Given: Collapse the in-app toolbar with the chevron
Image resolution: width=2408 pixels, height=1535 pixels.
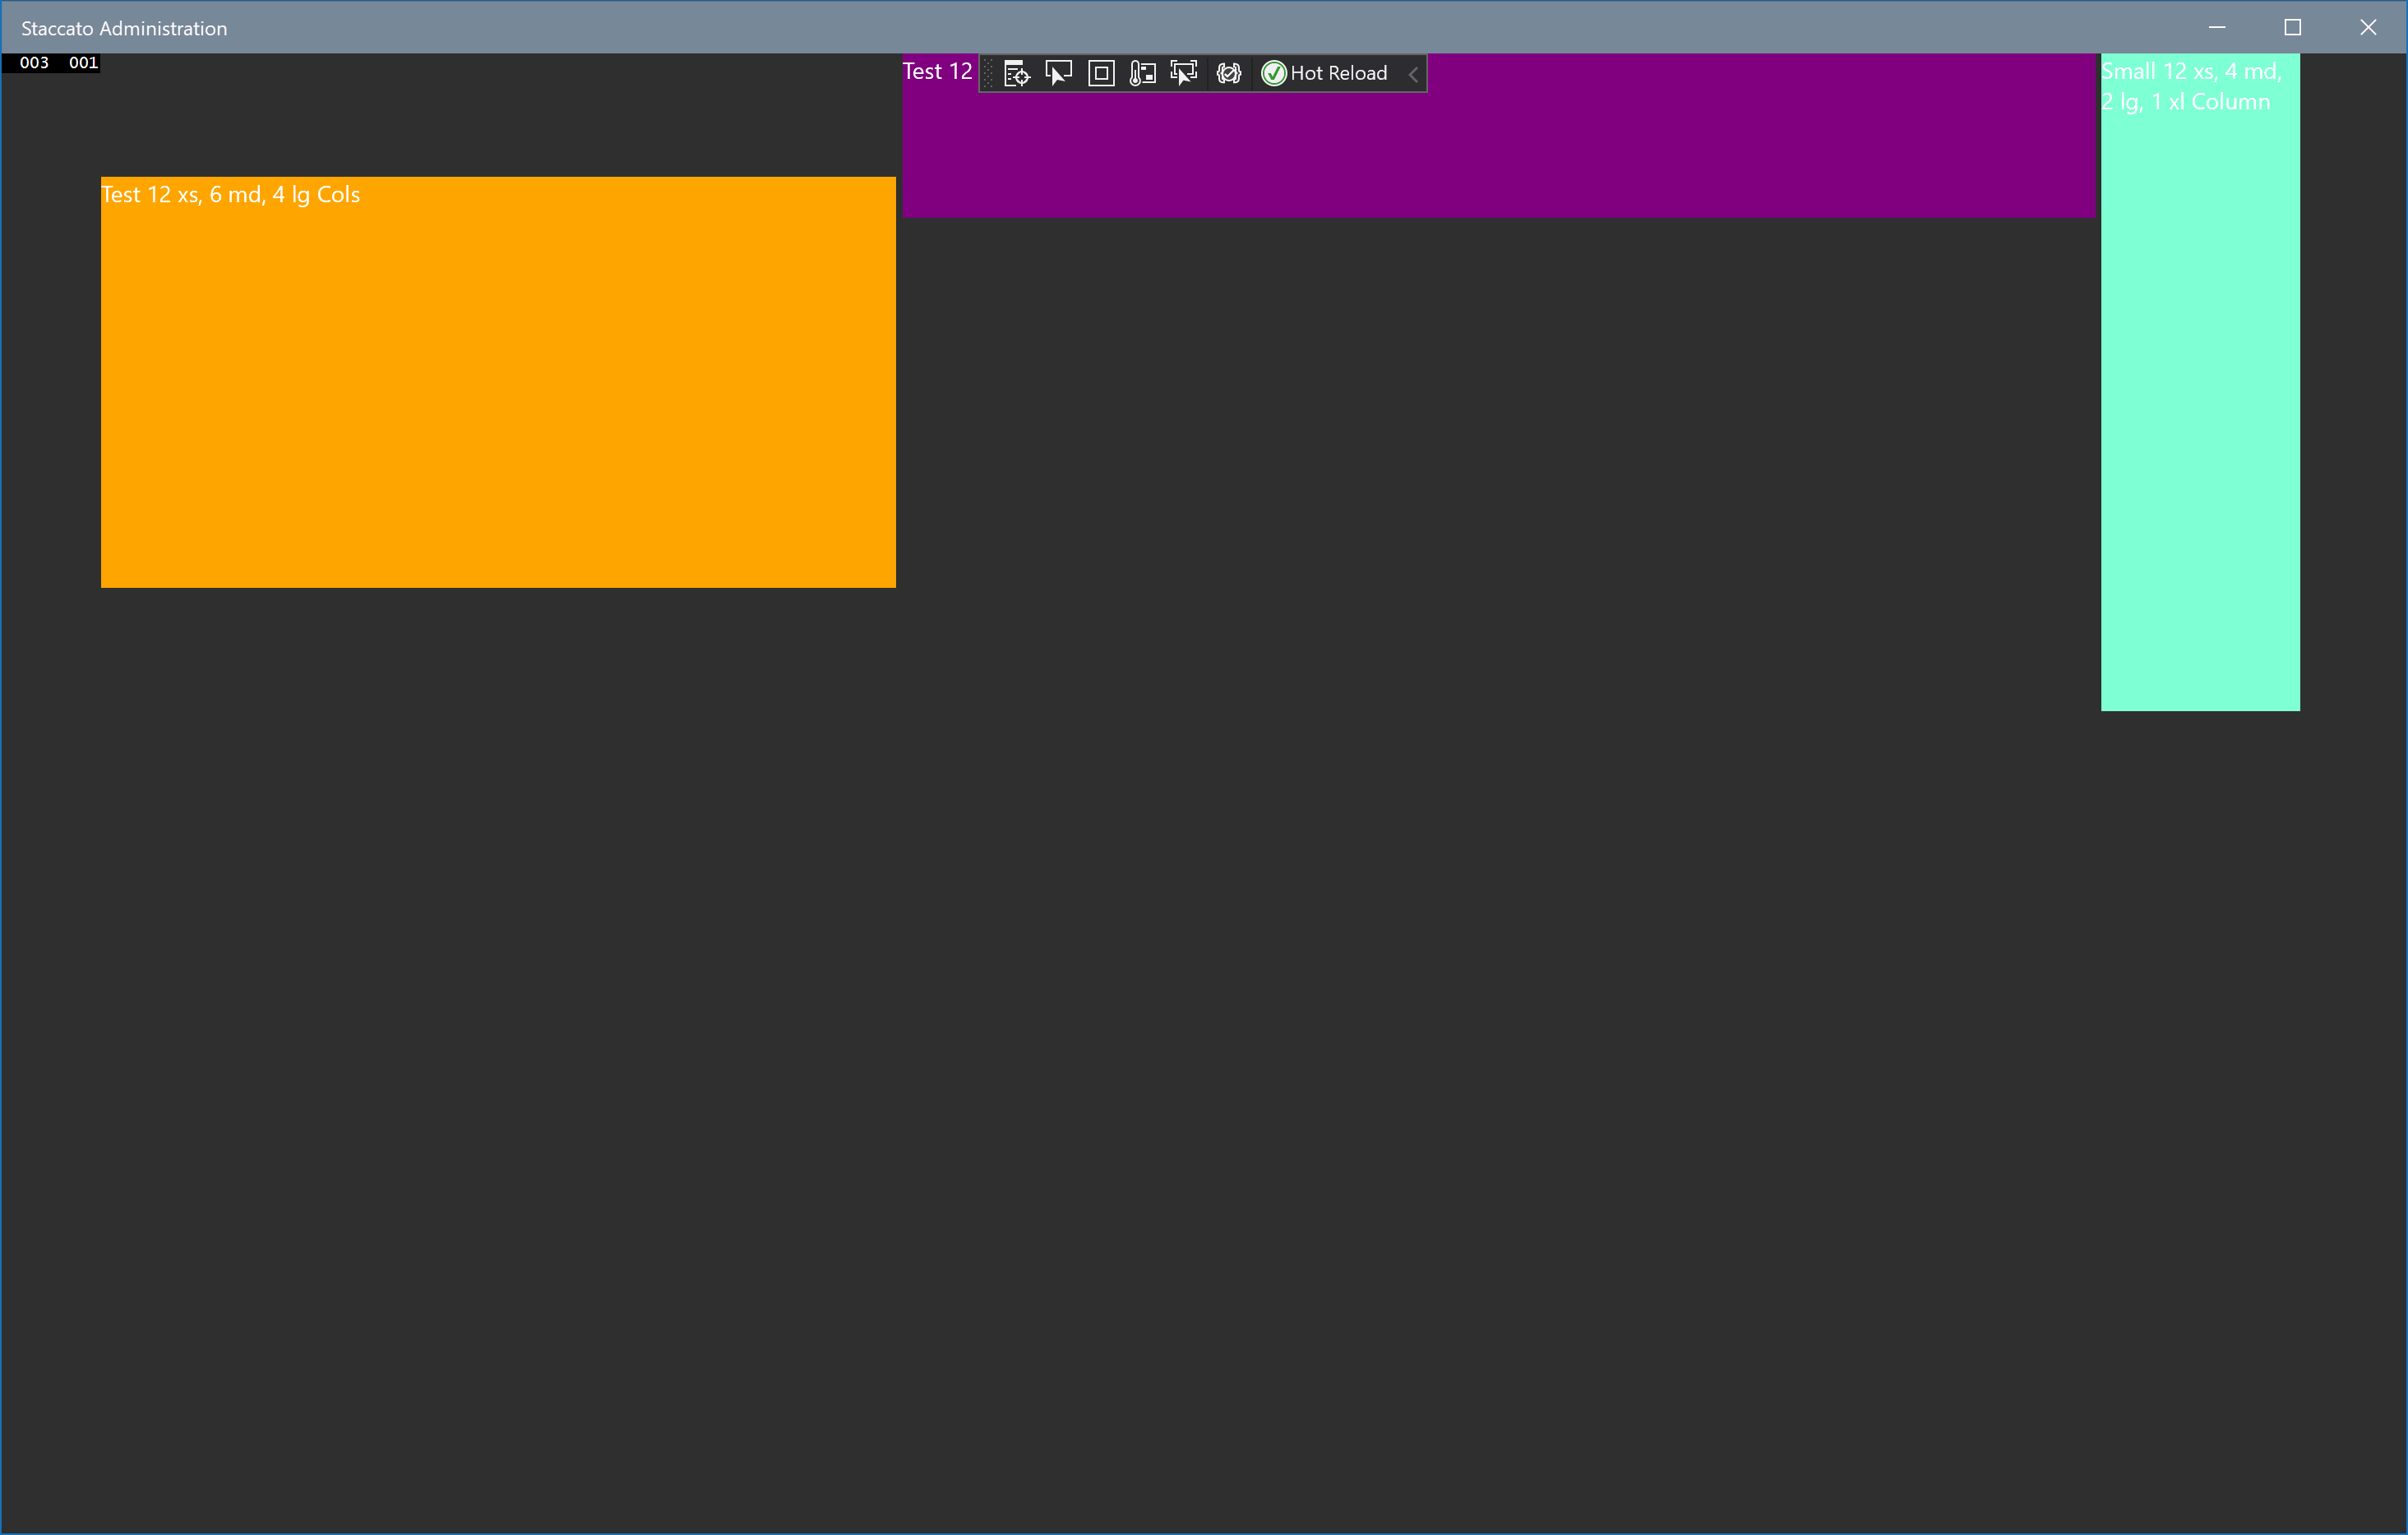Looking at the screenshot, I should coord(1413,73).
